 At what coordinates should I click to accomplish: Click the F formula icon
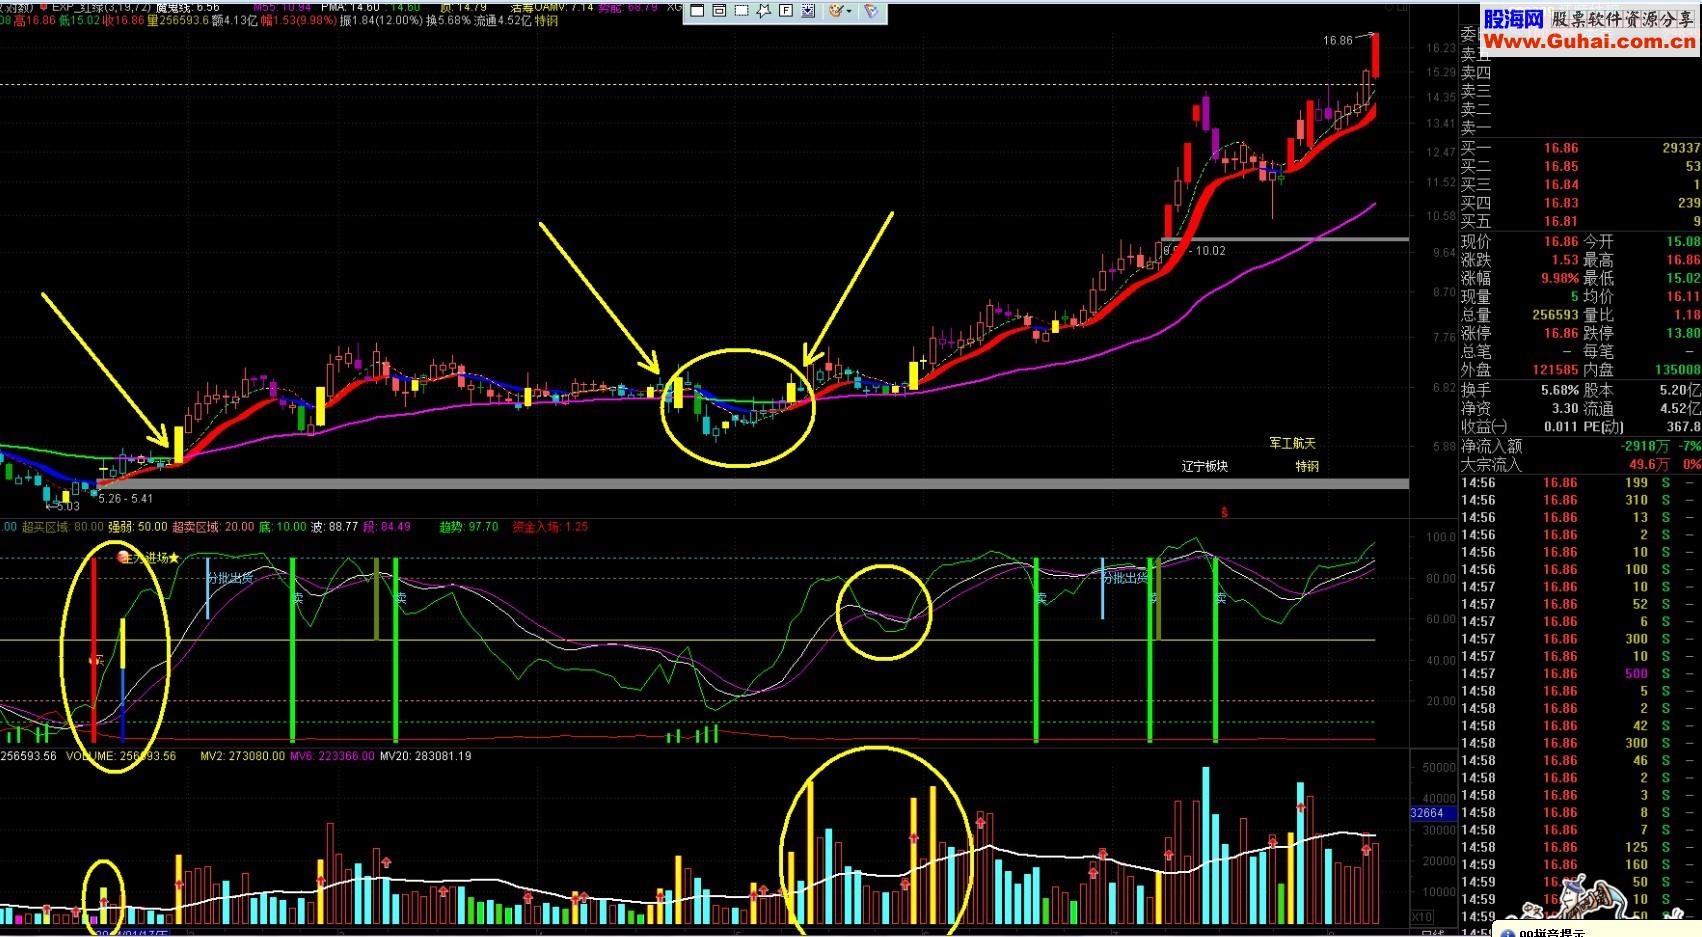[x=786, y=11]
